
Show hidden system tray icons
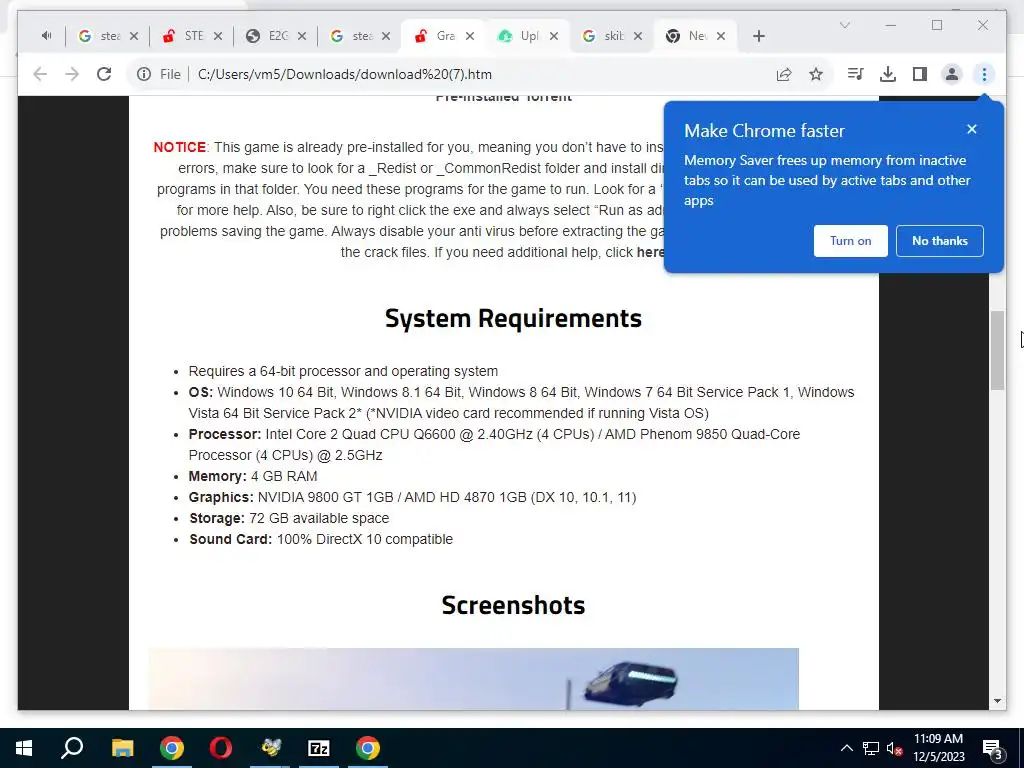coord(846,748)
